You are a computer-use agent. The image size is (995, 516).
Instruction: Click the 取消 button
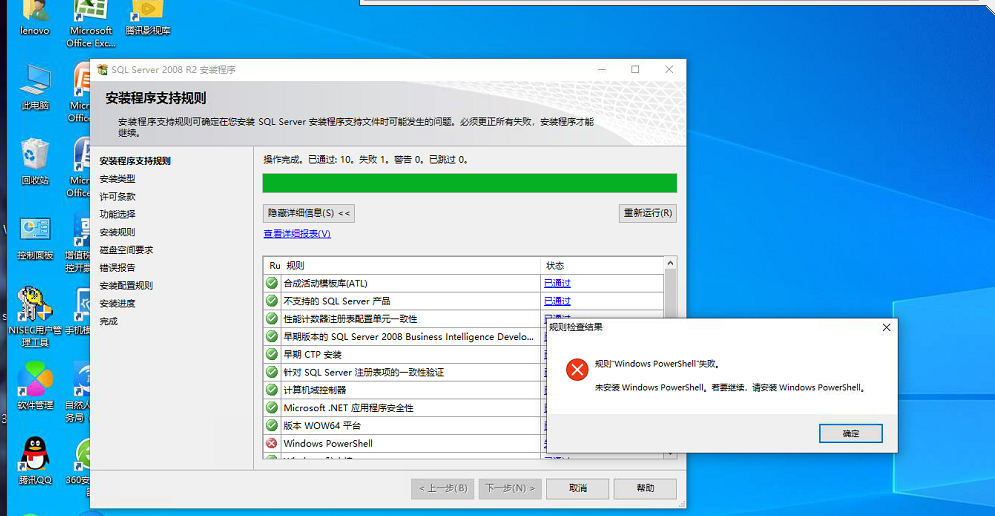click(577, 488)
